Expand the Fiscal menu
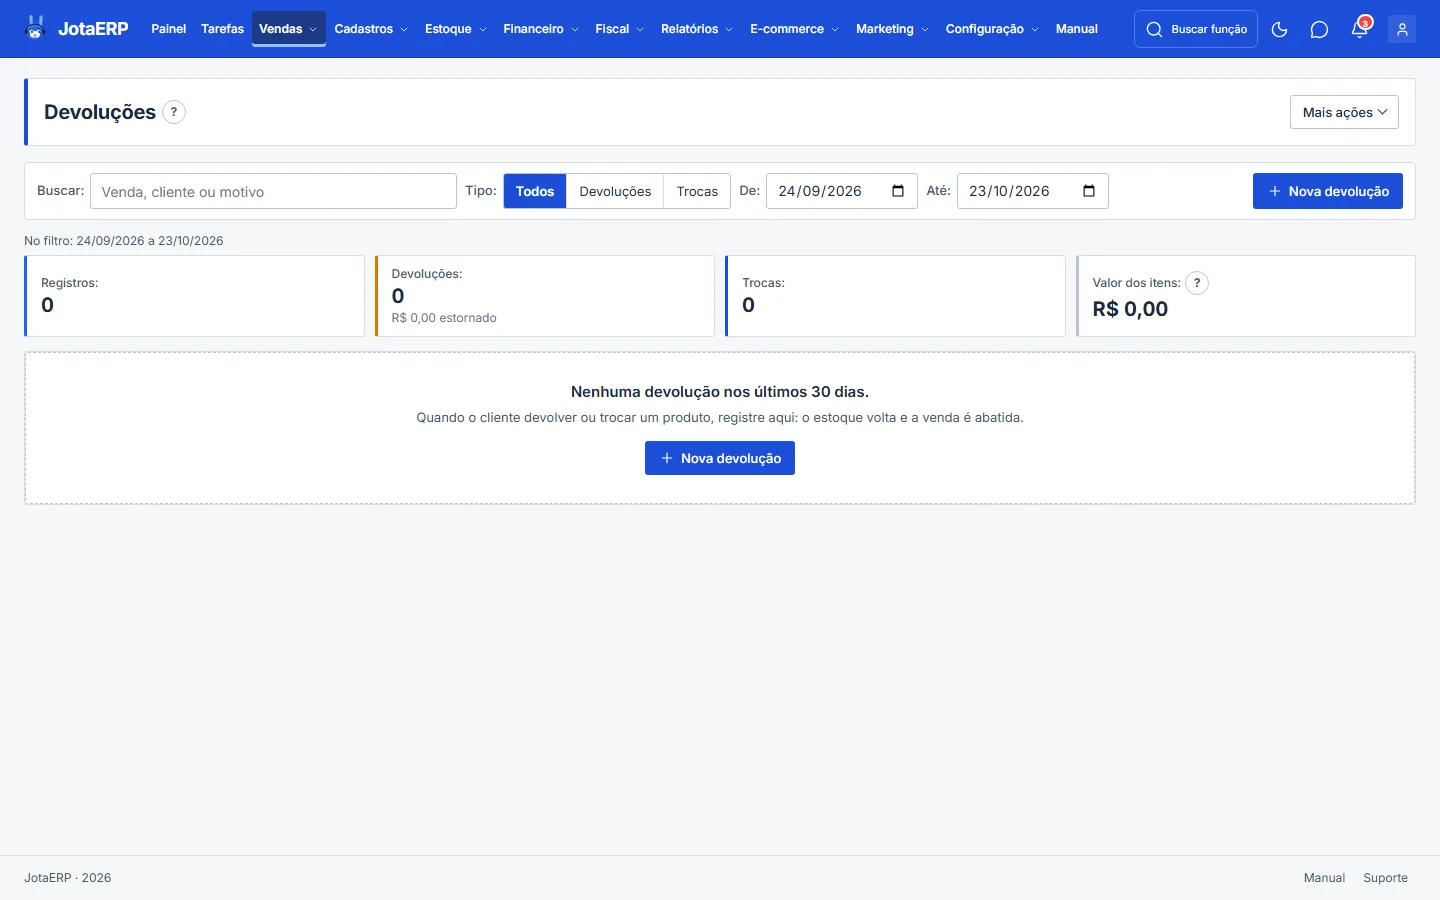Screen dimensions: 1440x900 (x=619, y=29)
